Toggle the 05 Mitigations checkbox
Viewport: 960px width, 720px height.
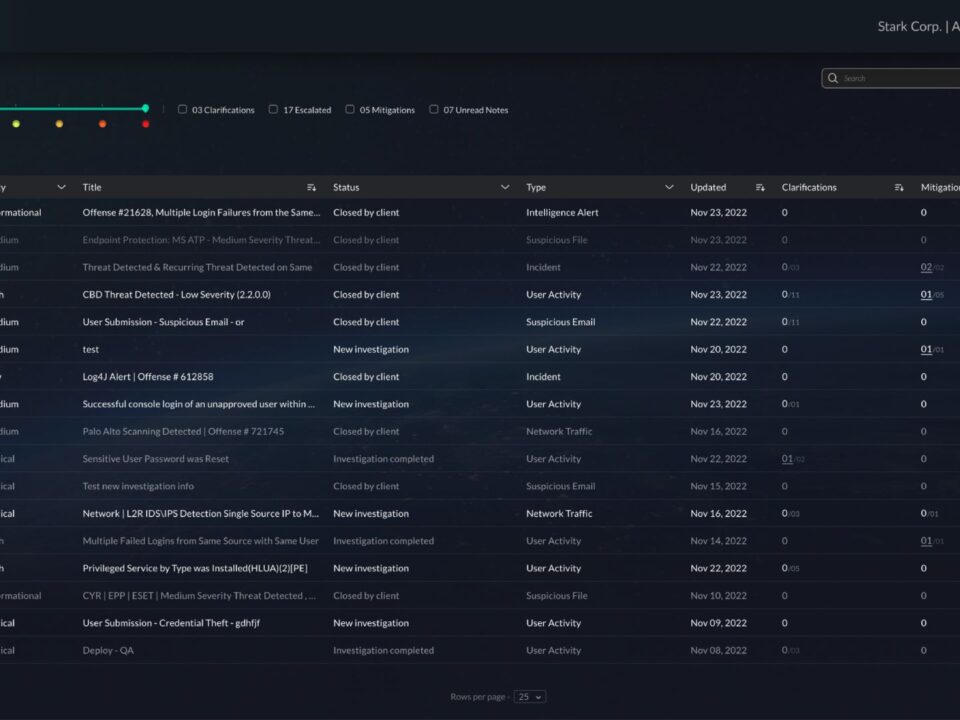[350, 109]
